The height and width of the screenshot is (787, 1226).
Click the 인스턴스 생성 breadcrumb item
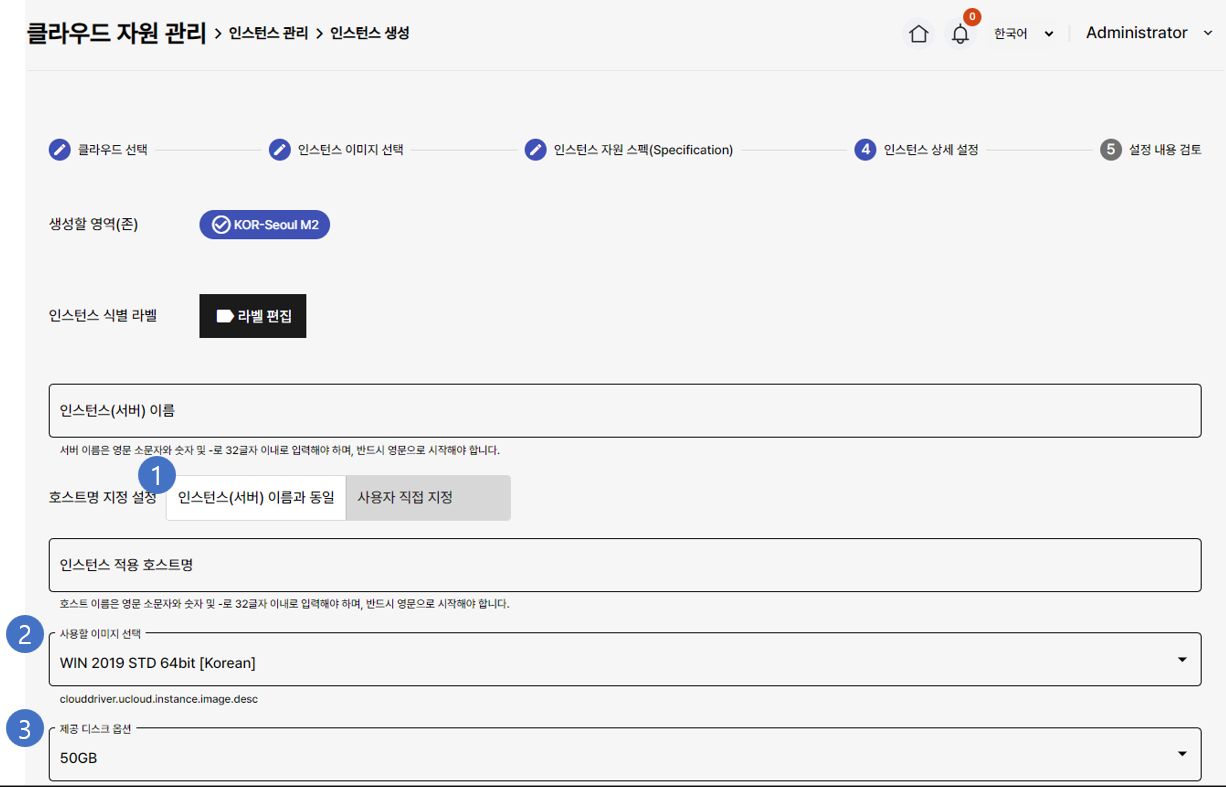click(x=369, y=34)
